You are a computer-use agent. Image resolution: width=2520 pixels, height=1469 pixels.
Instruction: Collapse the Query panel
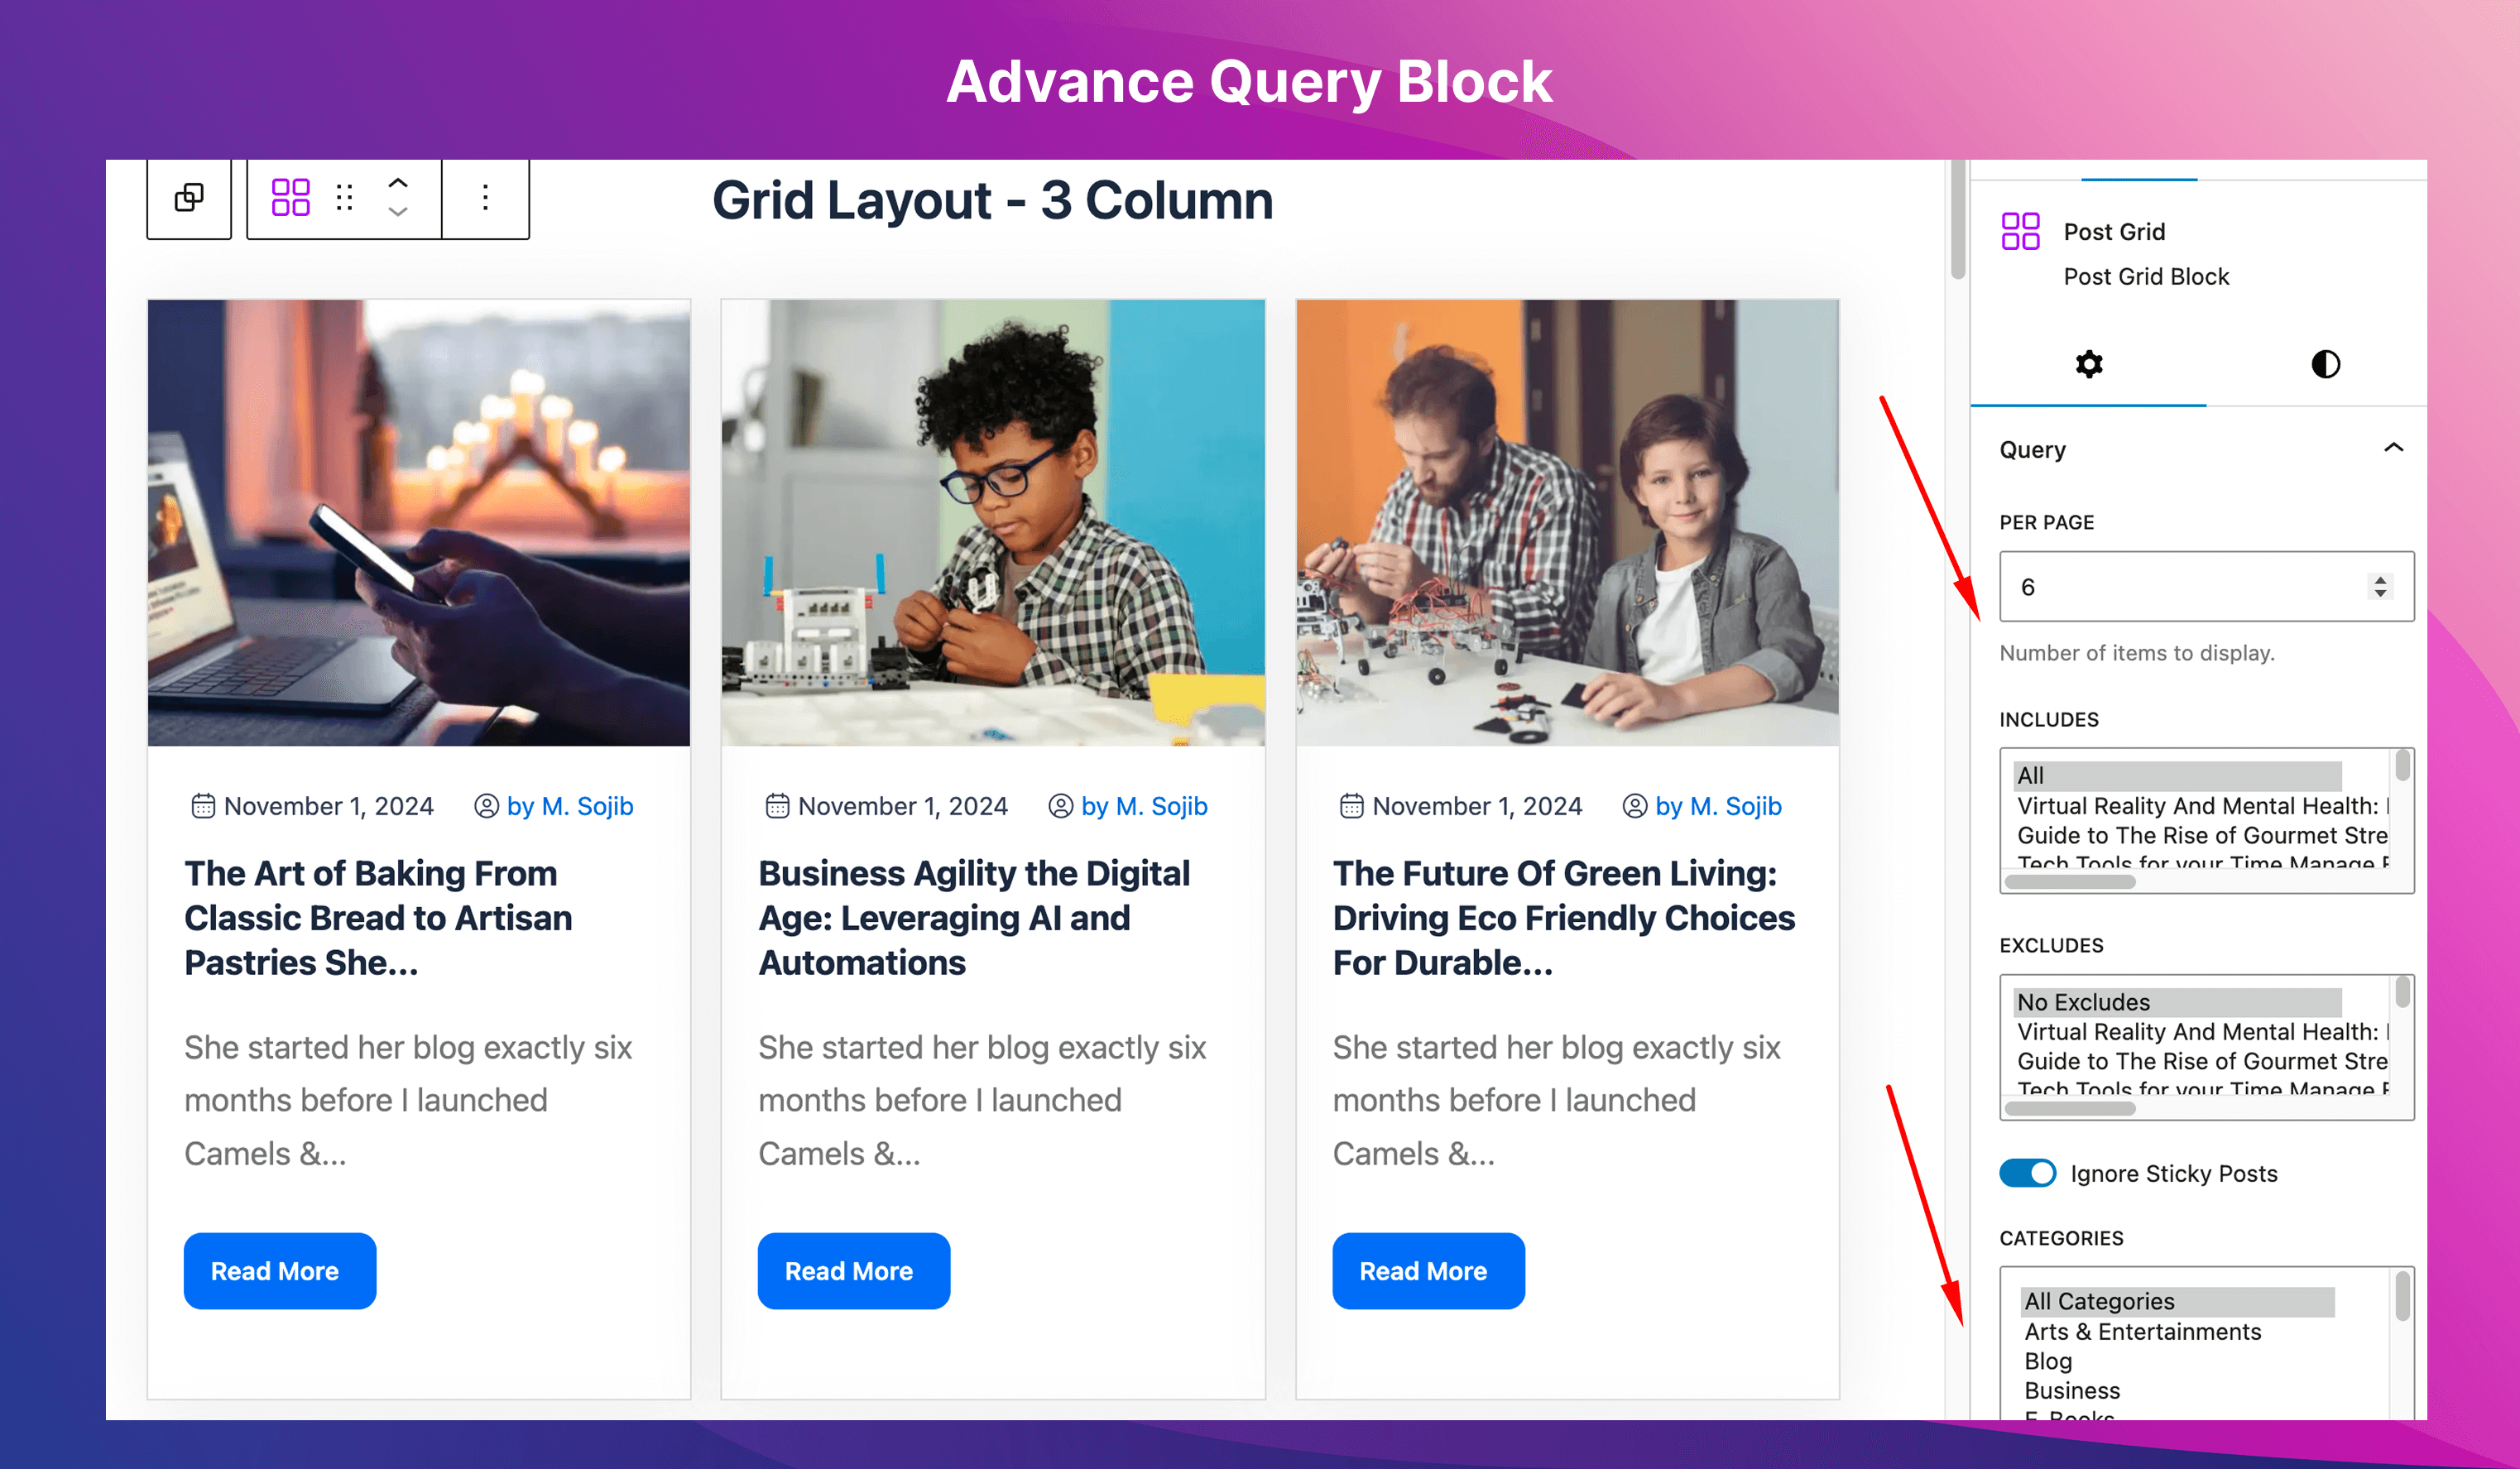pos(2393,448)
